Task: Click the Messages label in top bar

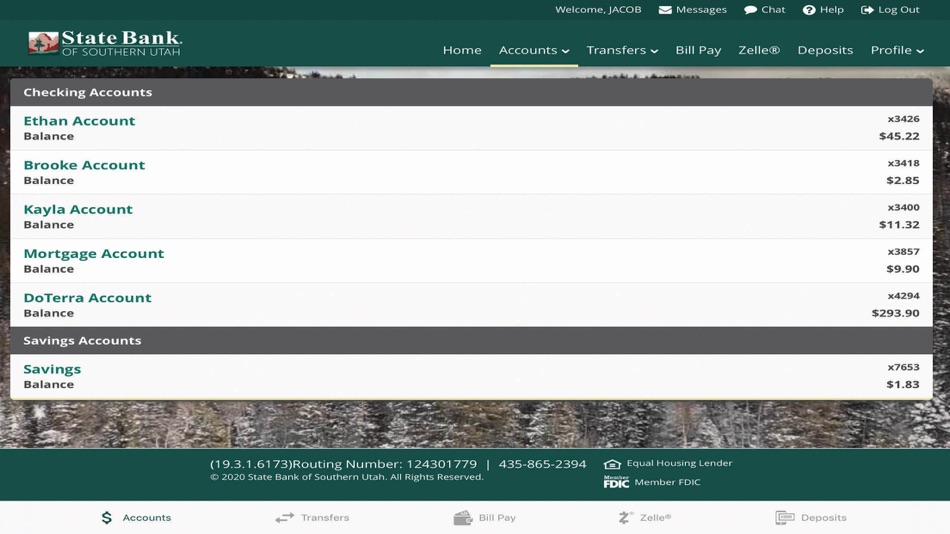Action: coord(701,10)
